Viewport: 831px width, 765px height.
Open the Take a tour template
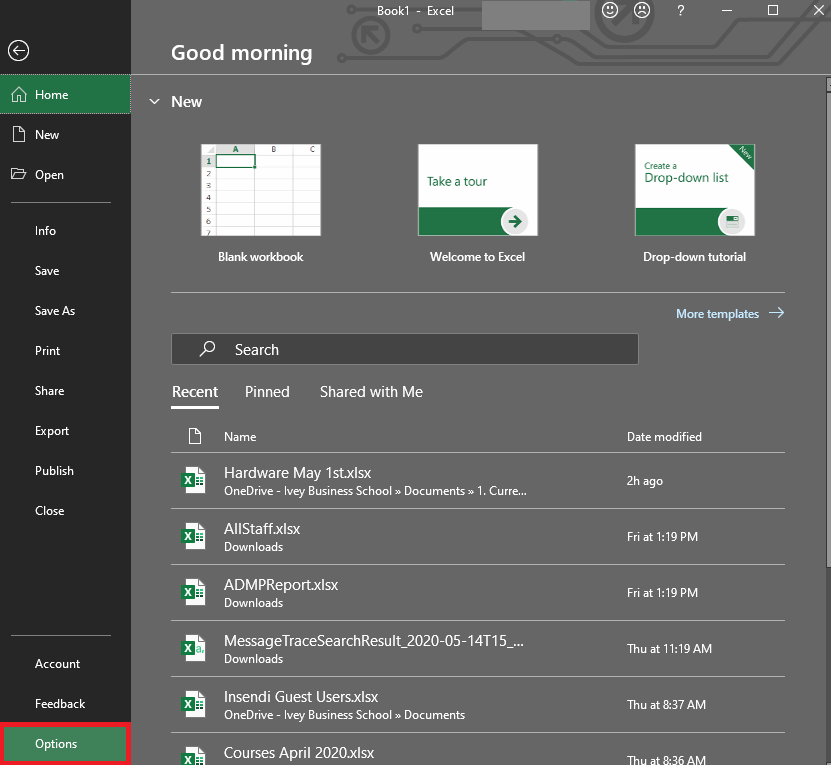(477, 190)
